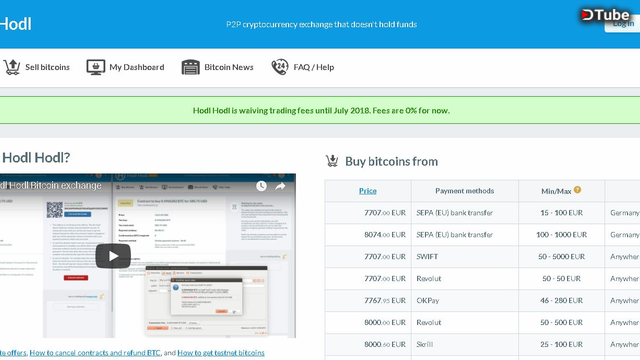
Task: Open How to get testnet bitcoins link
Action: click(221, 353)
